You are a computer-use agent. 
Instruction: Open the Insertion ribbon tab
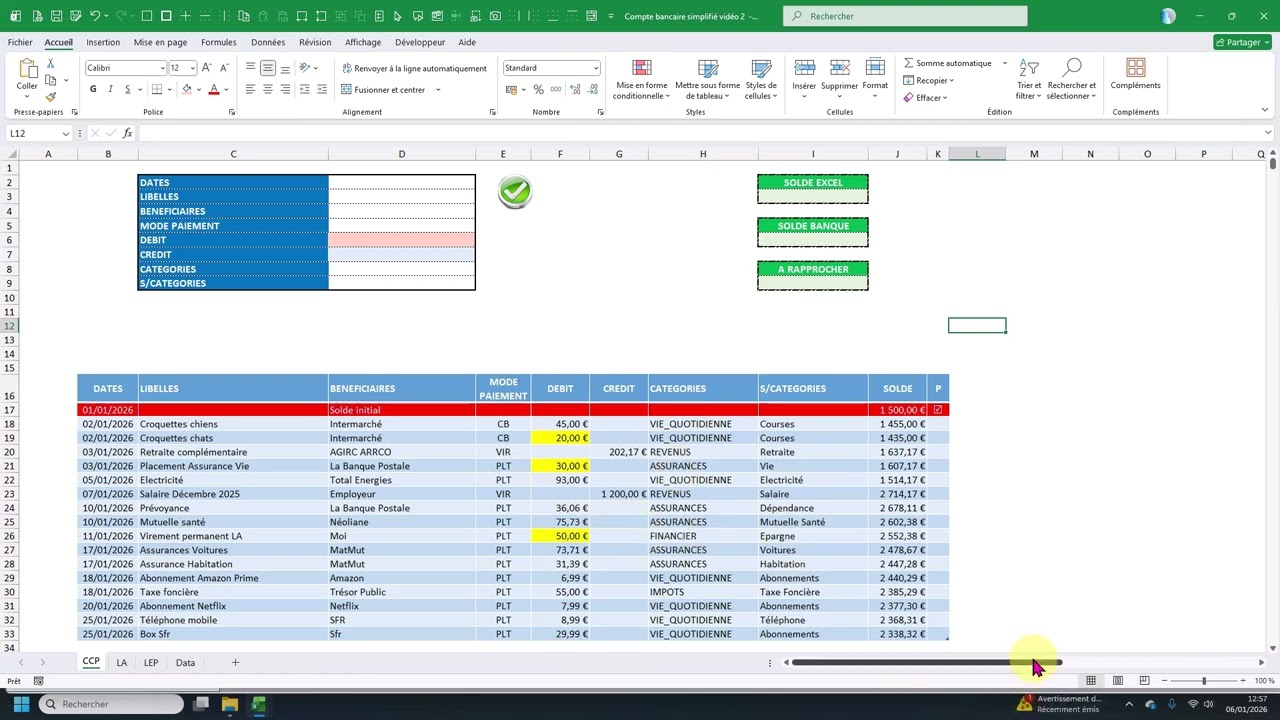[x=103, y=42]
